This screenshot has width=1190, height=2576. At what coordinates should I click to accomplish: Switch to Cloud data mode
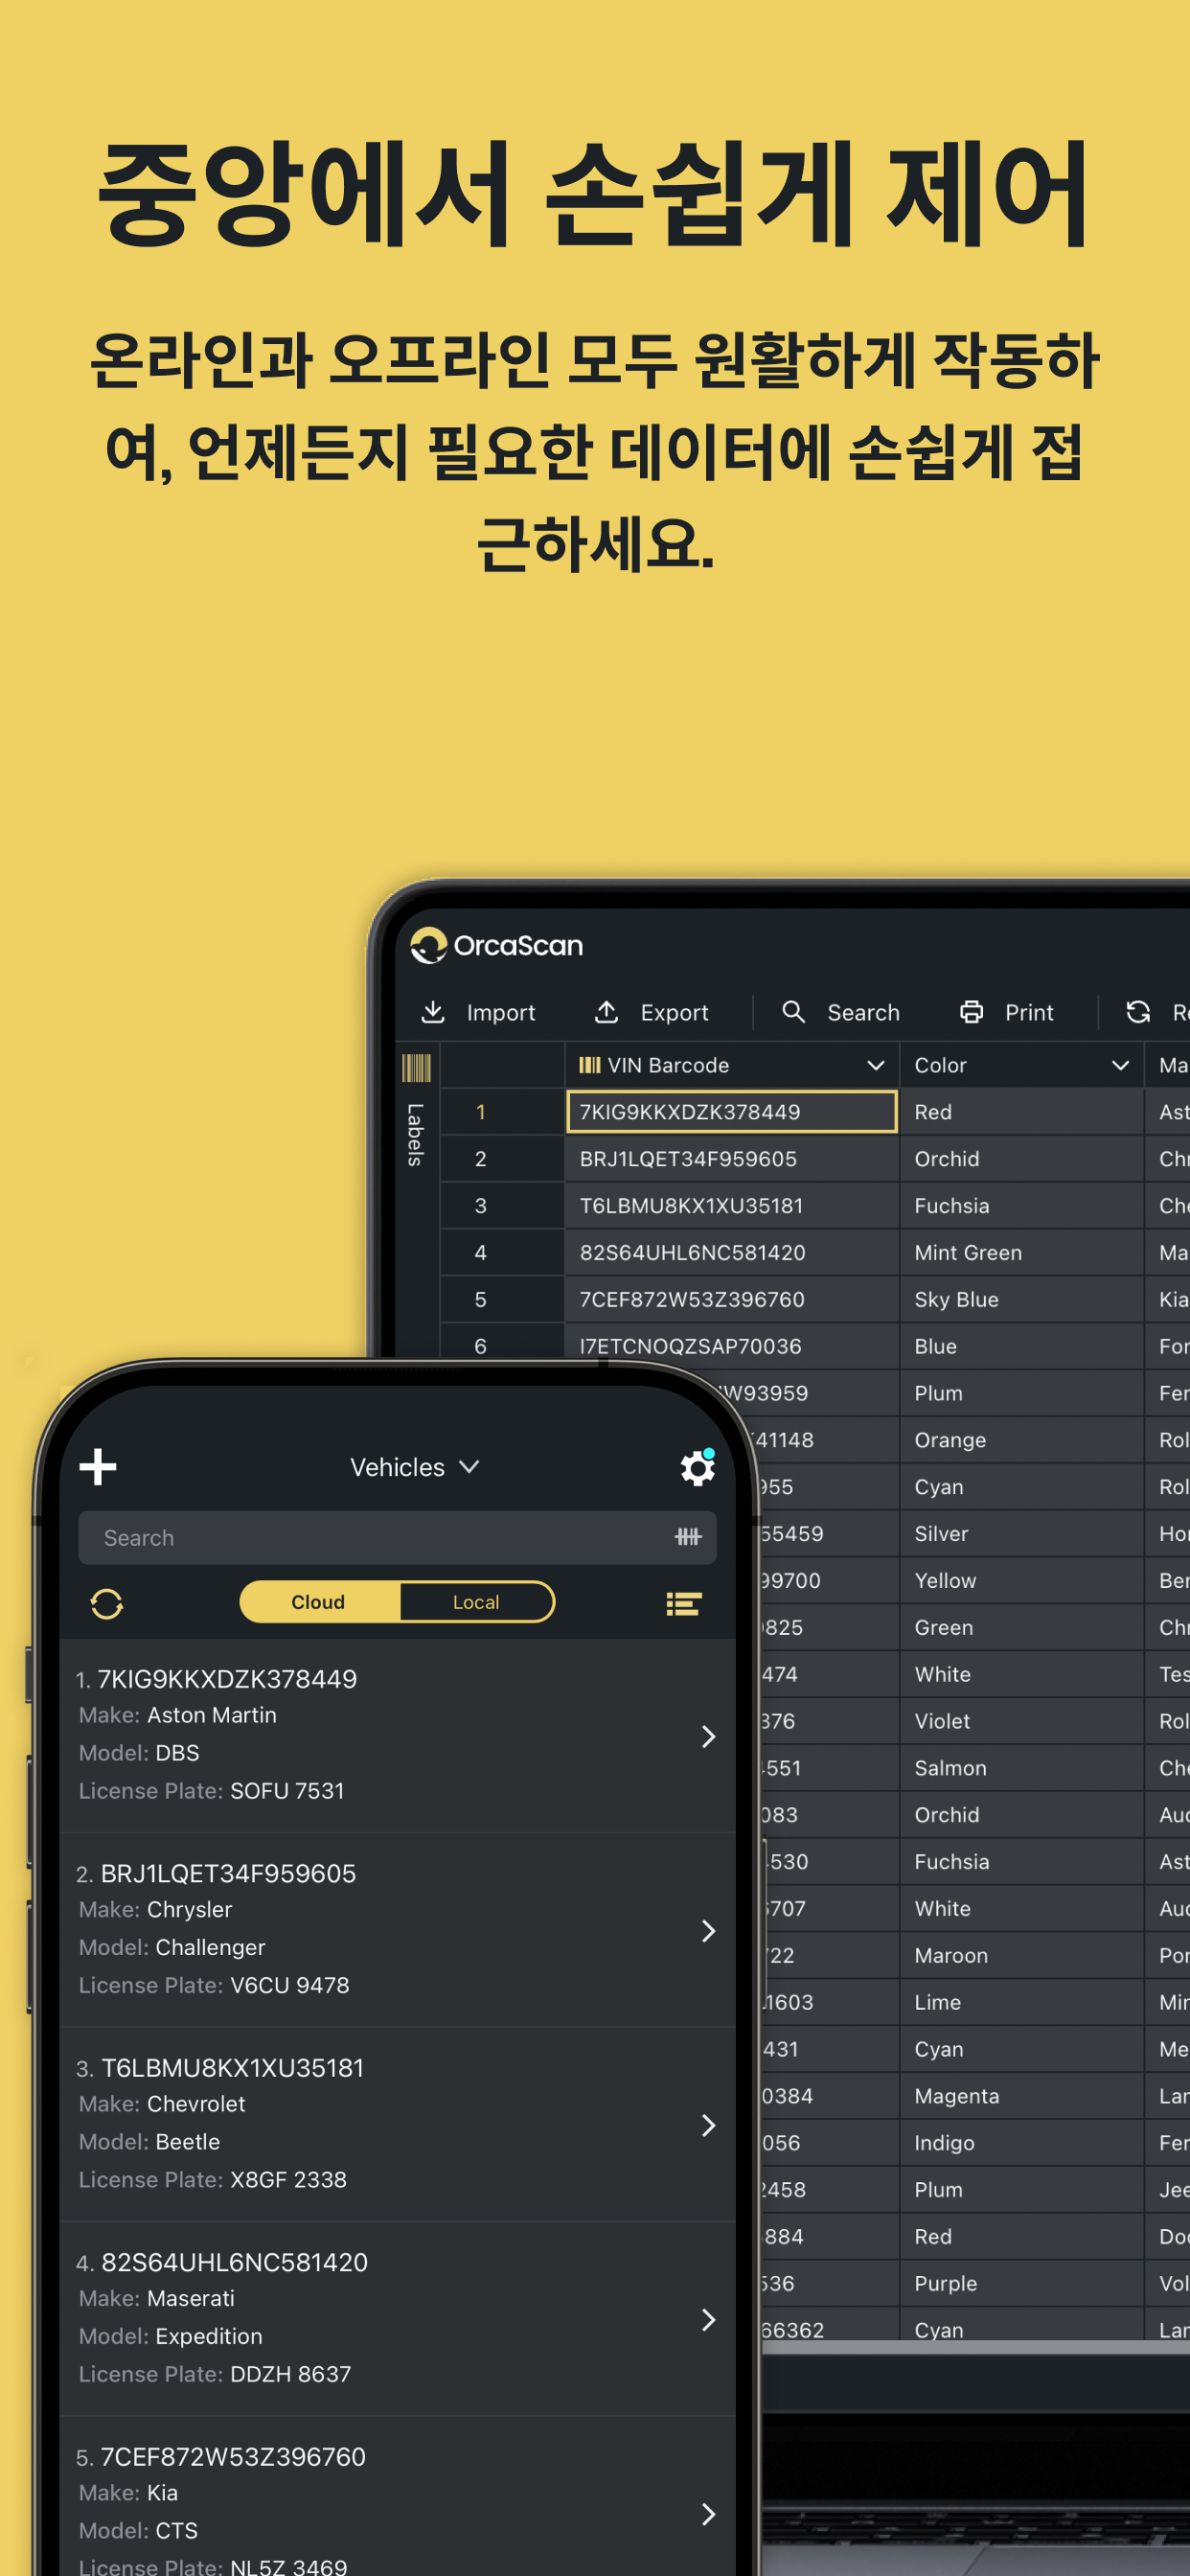[x=319, y=1602]
